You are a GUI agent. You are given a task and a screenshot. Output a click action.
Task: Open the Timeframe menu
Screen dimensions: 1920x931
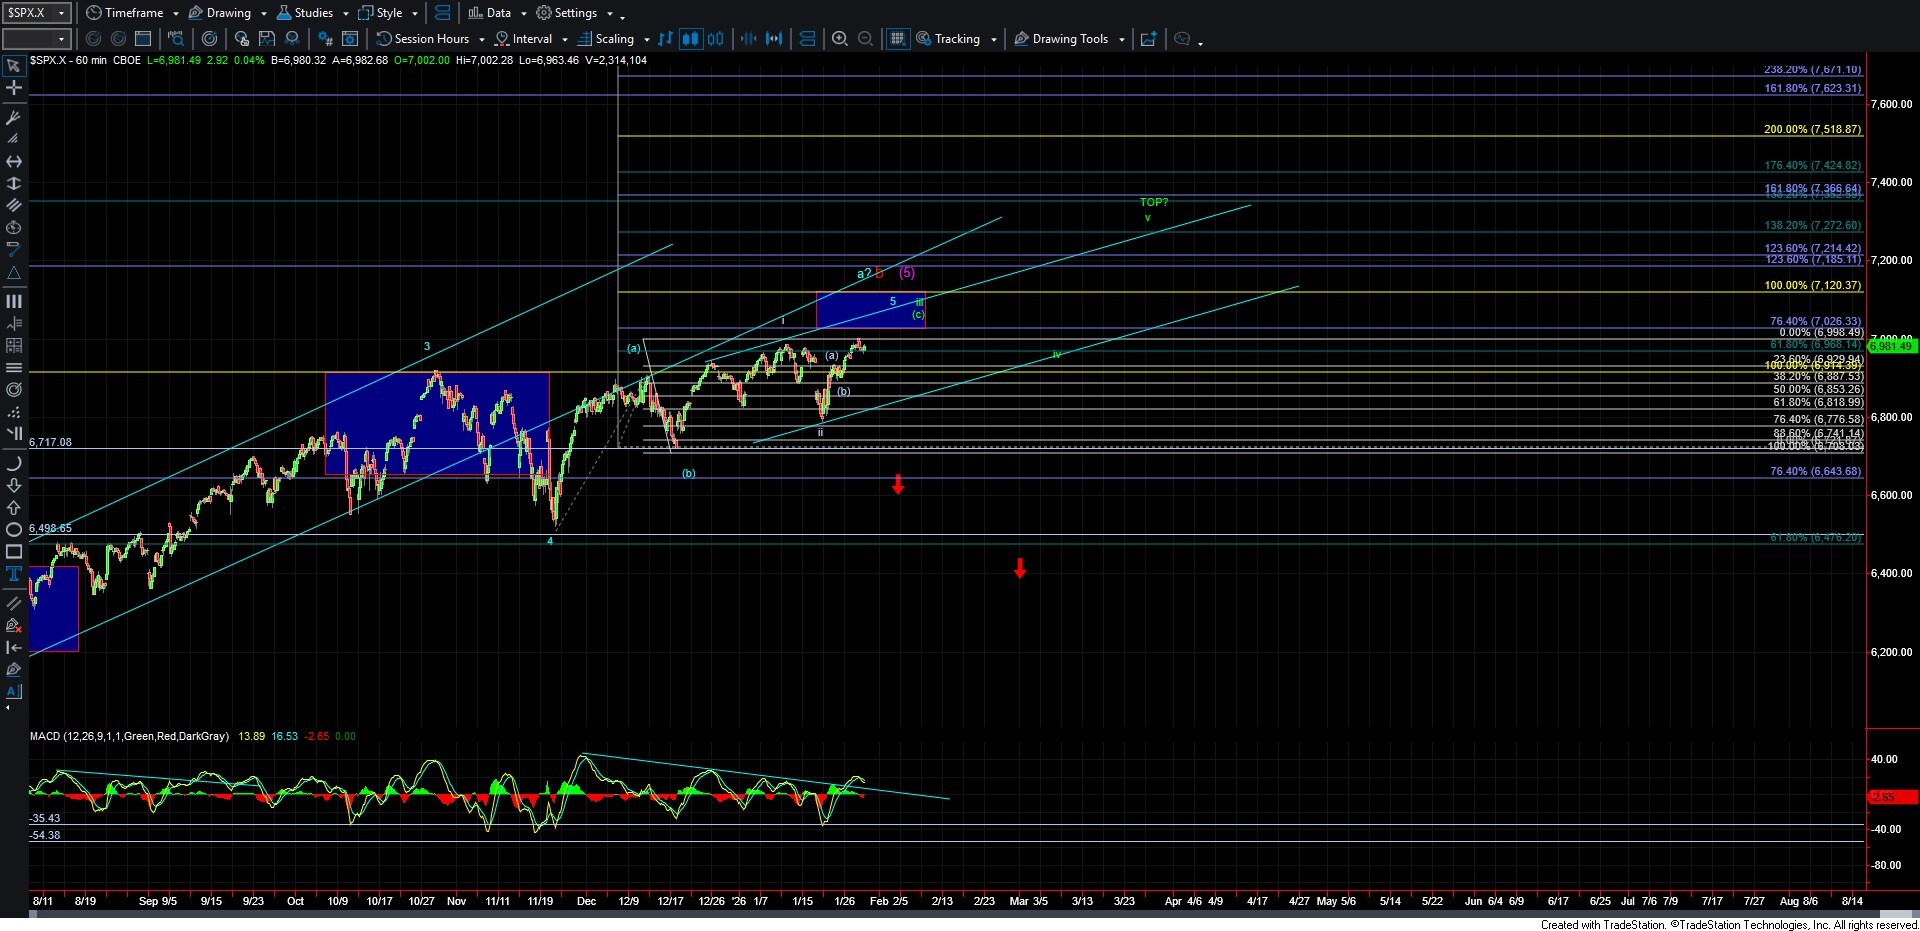pyautogui.click(x=133, y=13)
